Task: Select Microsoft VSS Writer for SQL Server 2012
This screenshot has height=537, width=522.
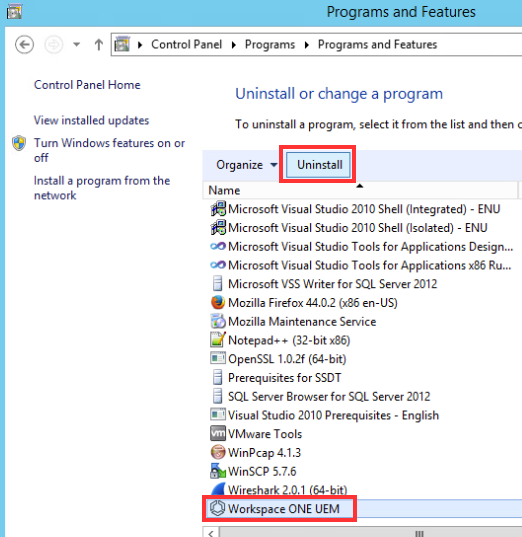Action: [332, 284]
